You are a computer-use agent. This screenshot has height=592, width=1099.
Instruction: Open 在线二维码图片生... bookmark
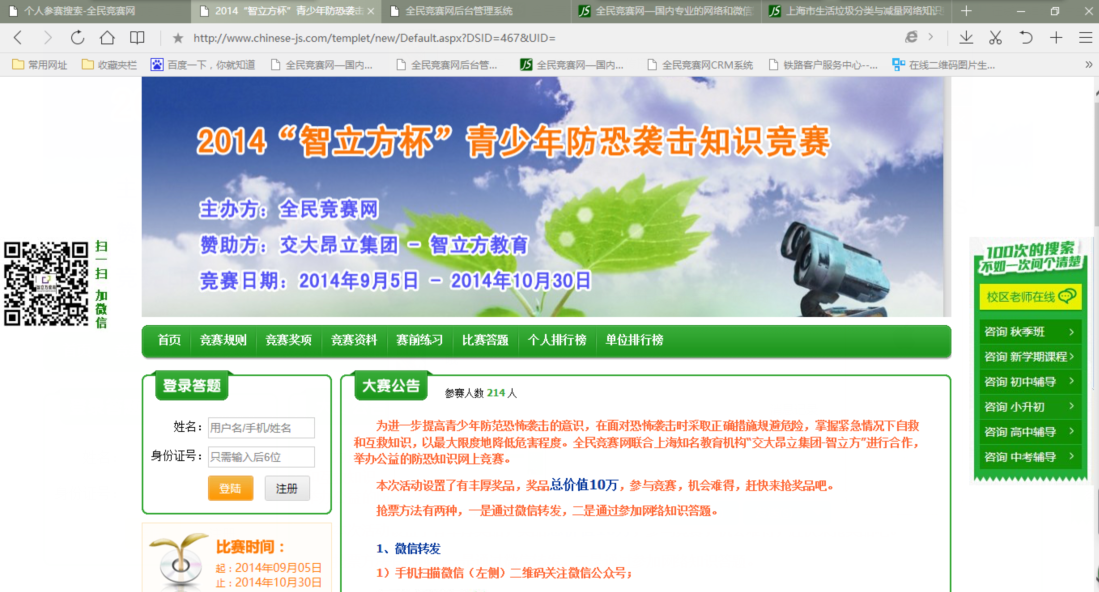[x=943, y=65]
